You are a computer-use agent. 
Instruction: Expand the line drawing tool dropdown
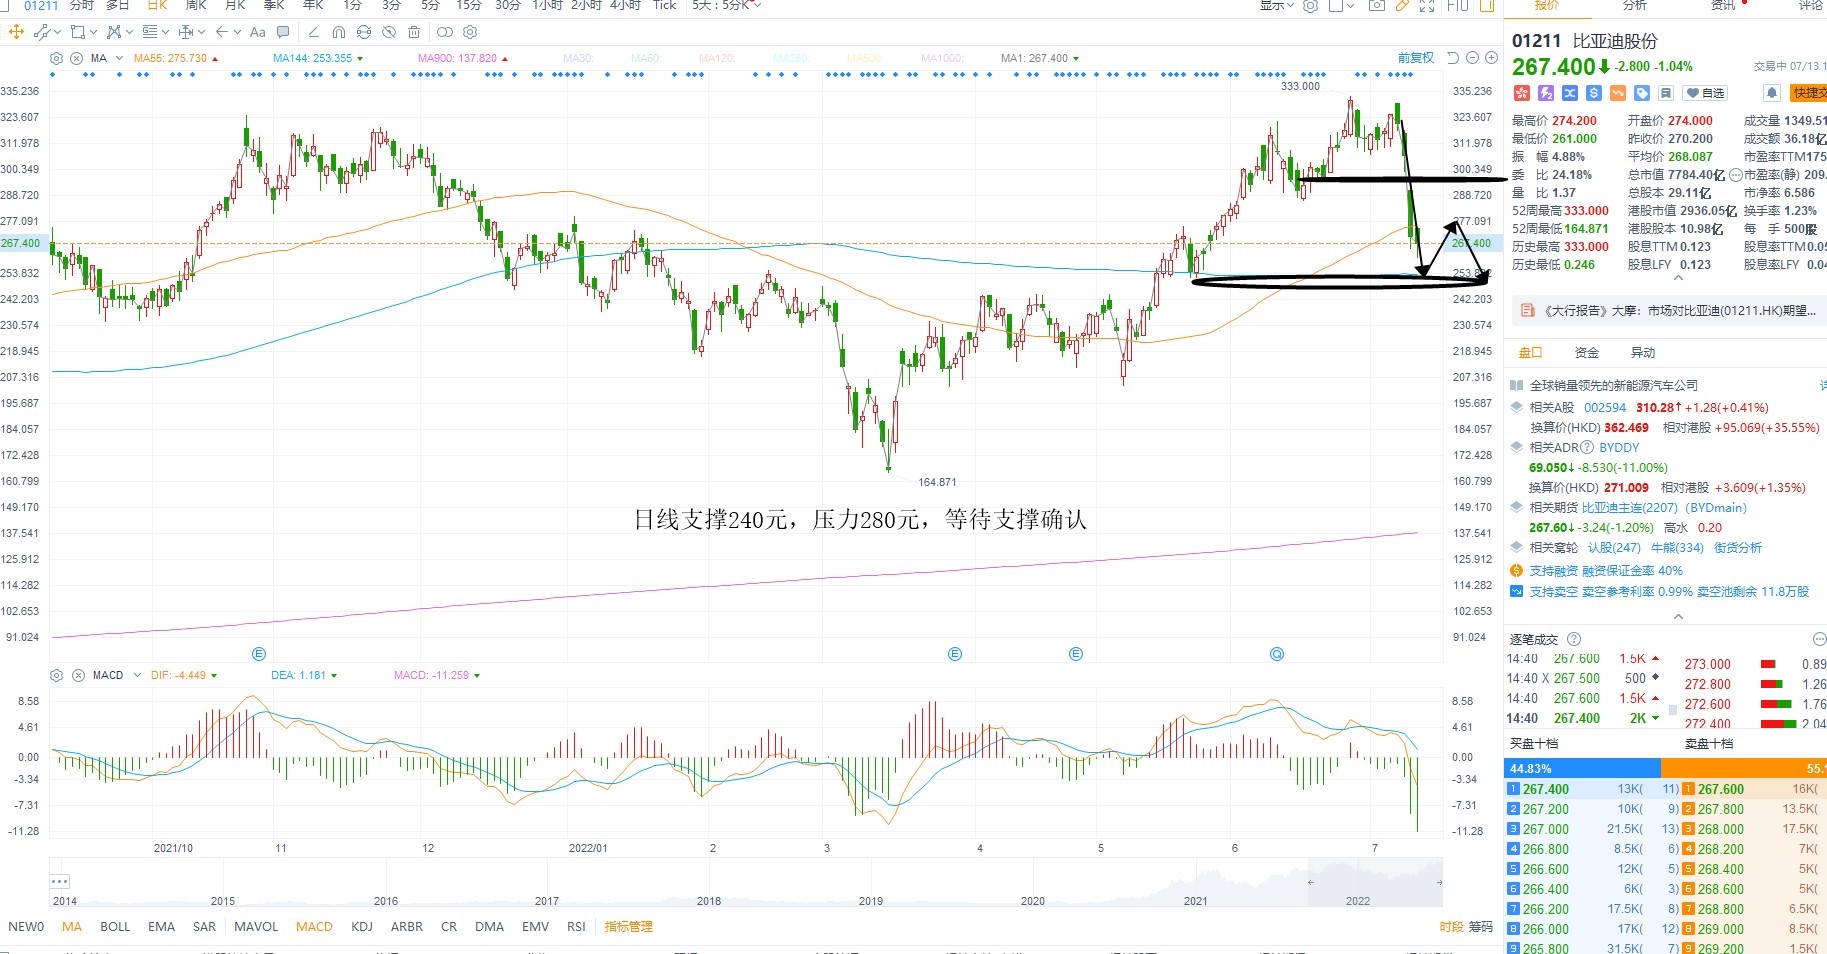tap(56, 32)
